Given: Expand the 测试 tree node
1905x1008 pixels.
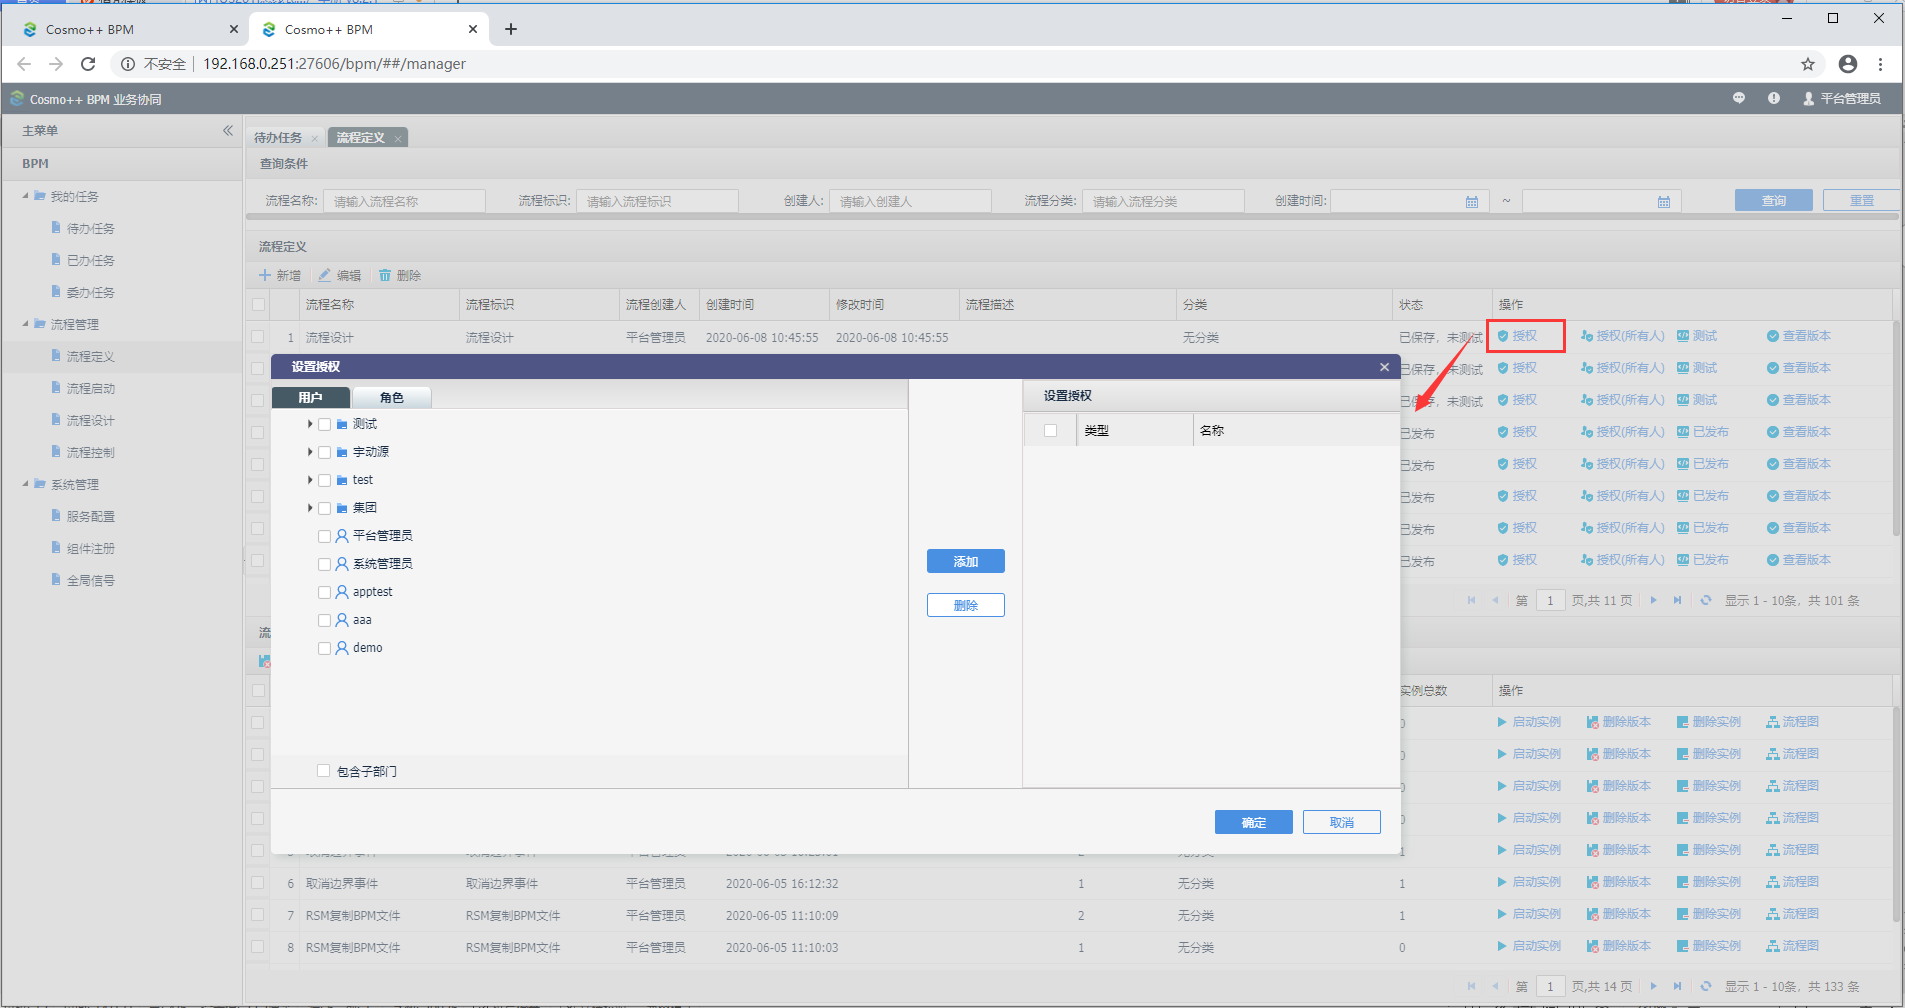Looking at the screenshot, I should [310, 424].
